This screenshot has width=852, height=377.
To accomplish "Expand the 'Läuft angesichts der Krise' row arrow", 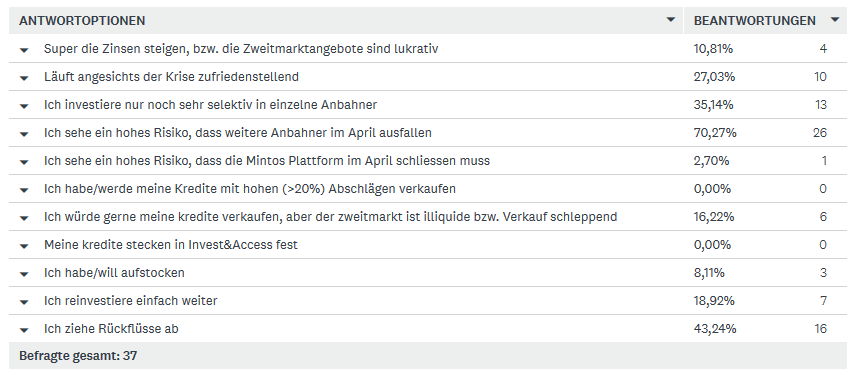I will coord(24,78).
